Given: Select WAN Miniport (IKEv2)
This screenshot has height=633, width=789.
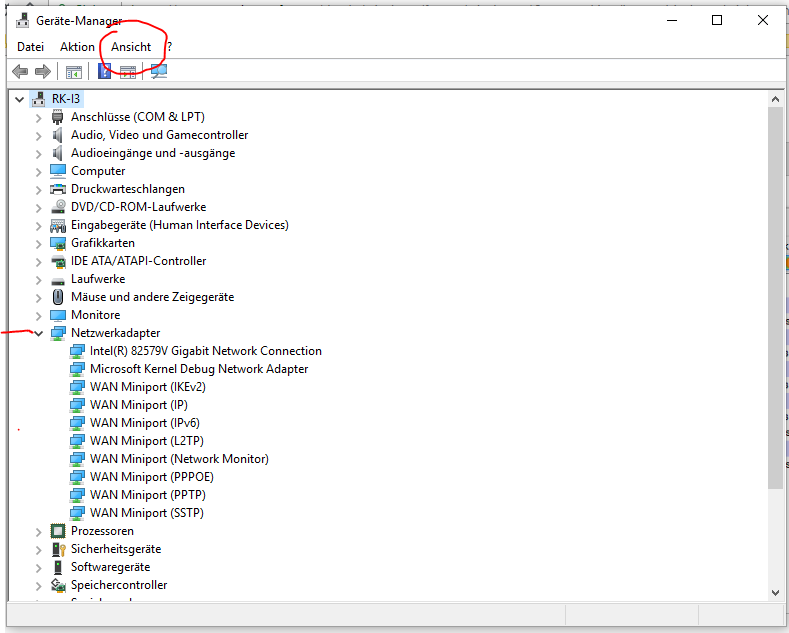Looking at the screenshot, I should click(147, 387).
